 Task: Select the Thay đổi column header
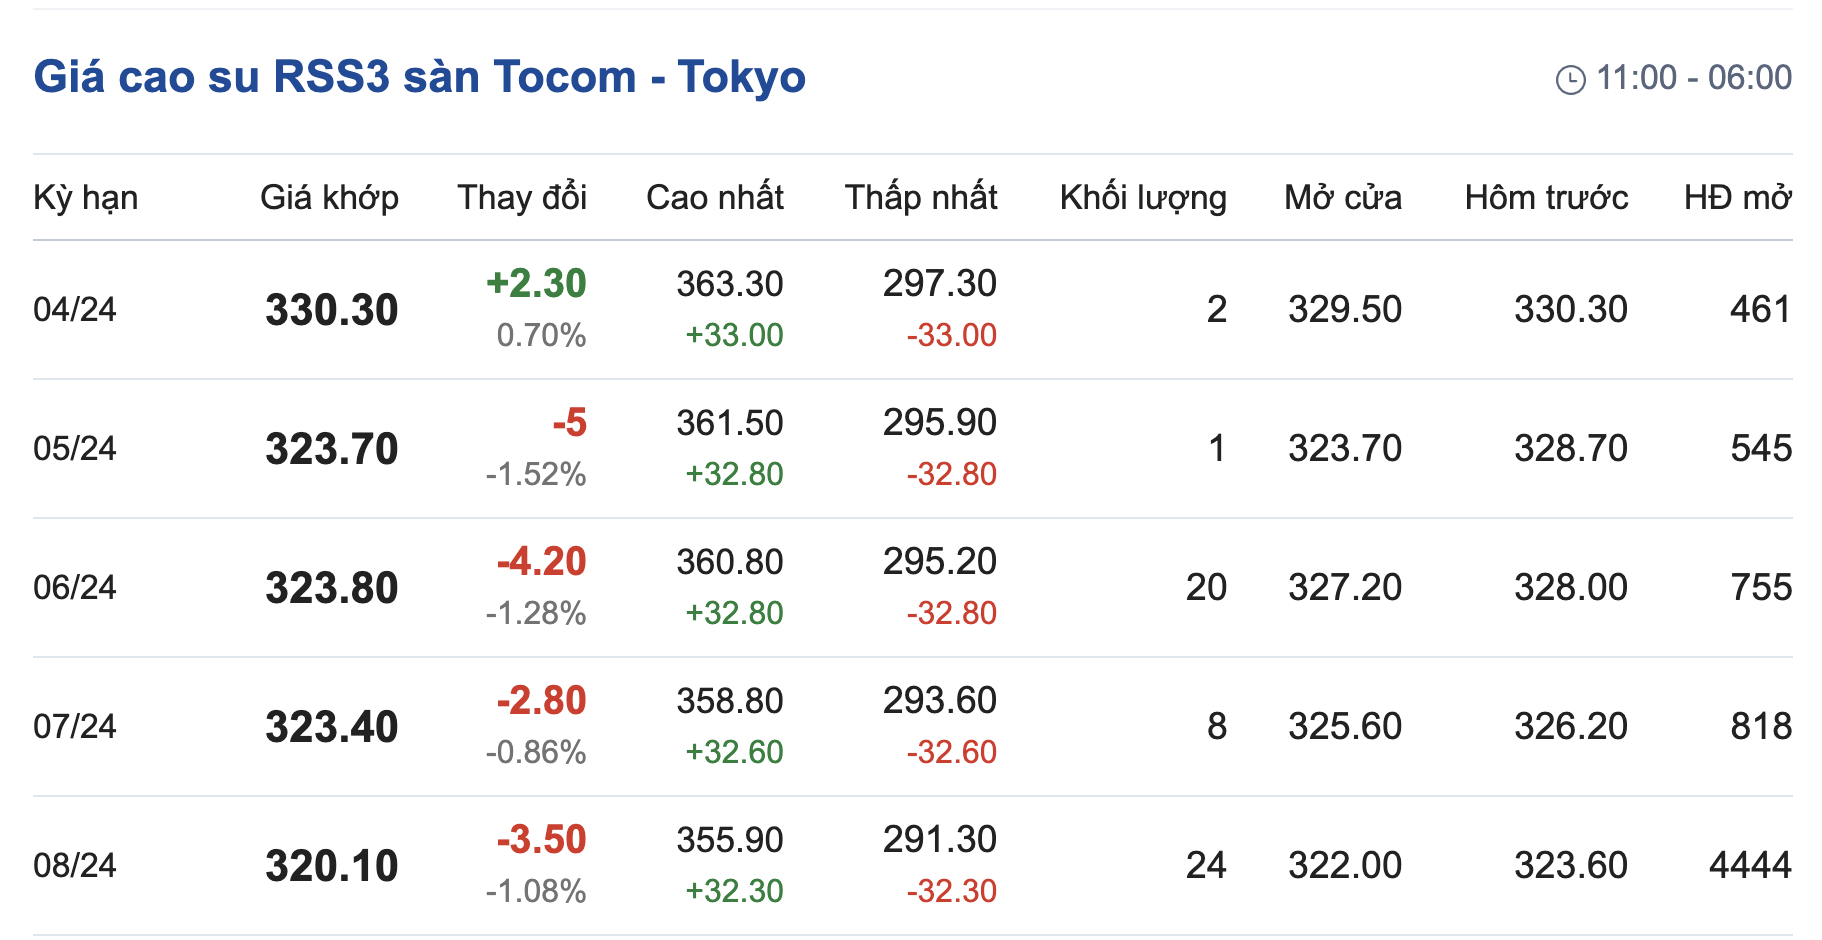tap(522, 198)
